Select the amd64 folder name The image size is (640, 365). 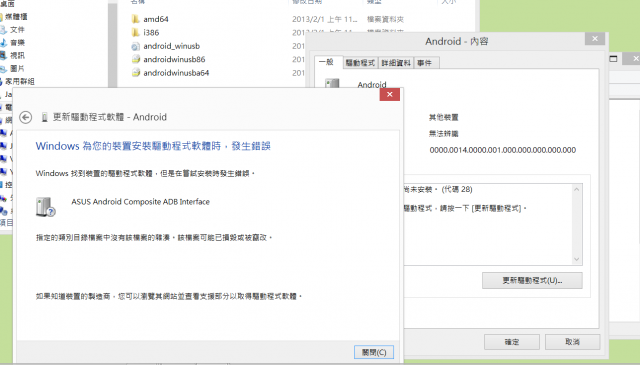point(156,19)
